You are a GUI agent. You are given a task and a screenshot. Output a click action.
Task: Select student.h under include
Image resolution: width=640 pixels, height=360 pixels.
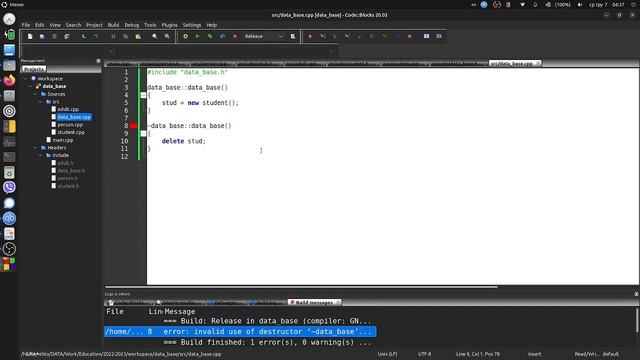(68, 186)
